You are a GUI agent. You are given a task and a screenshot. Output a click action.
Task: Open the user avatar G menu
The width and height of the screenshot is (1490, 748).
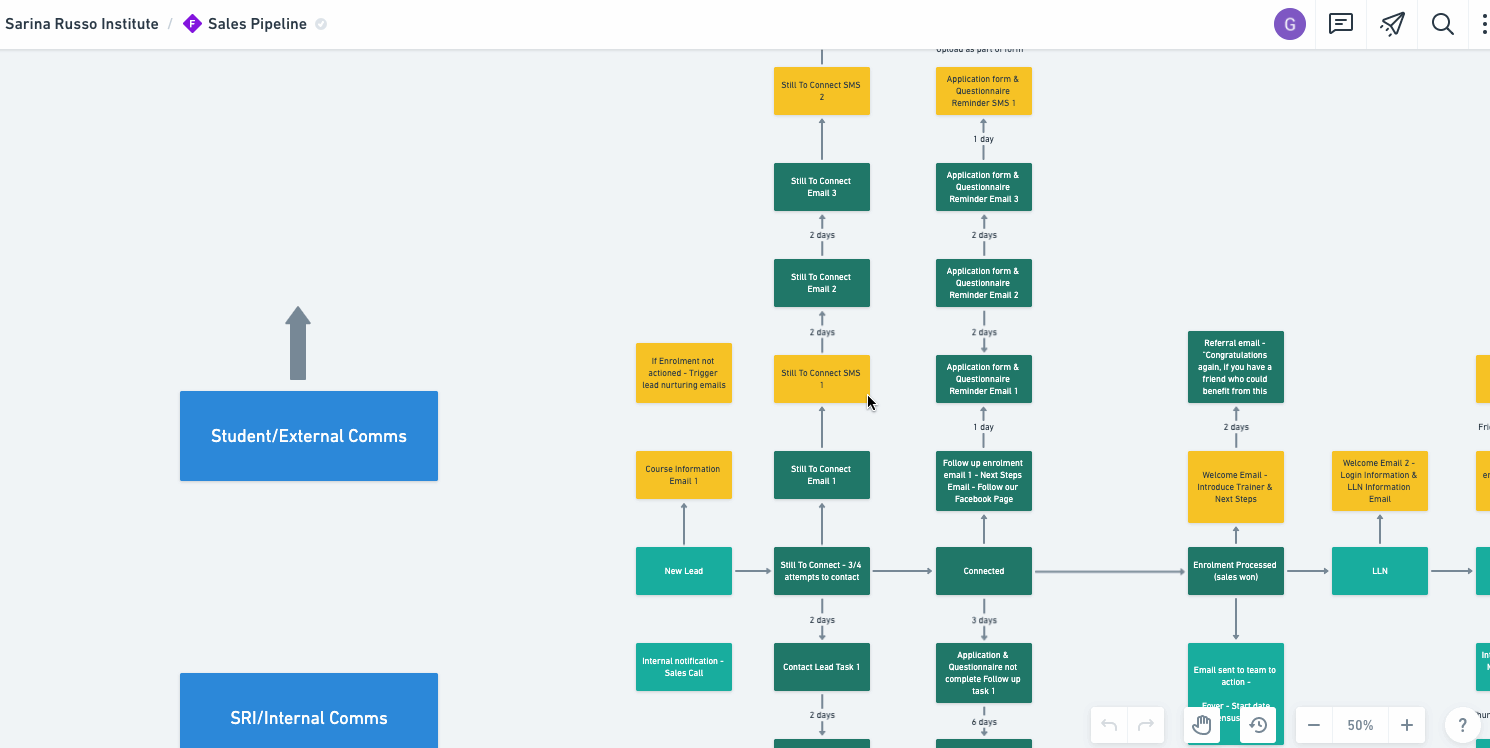(1290, 24)
